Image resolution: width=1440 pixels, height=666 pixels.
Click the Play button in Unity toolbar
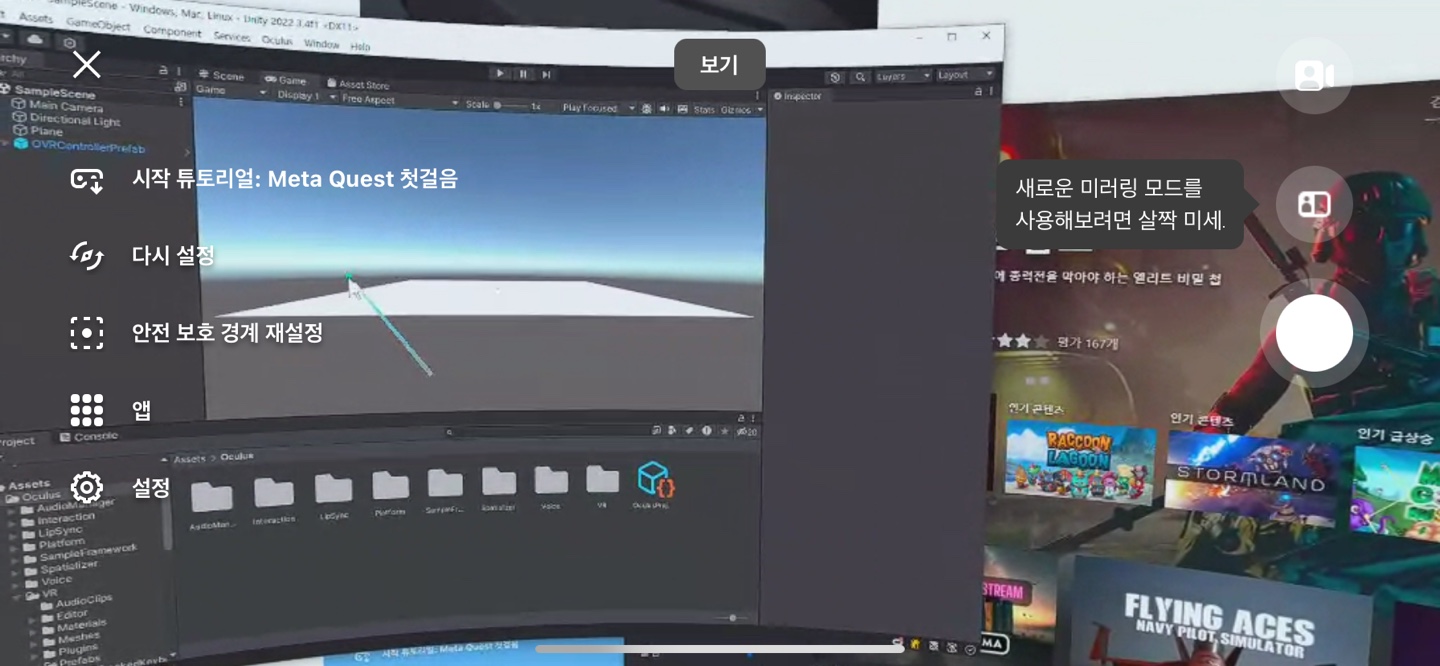pyautogui.click(x=500, y=73)
